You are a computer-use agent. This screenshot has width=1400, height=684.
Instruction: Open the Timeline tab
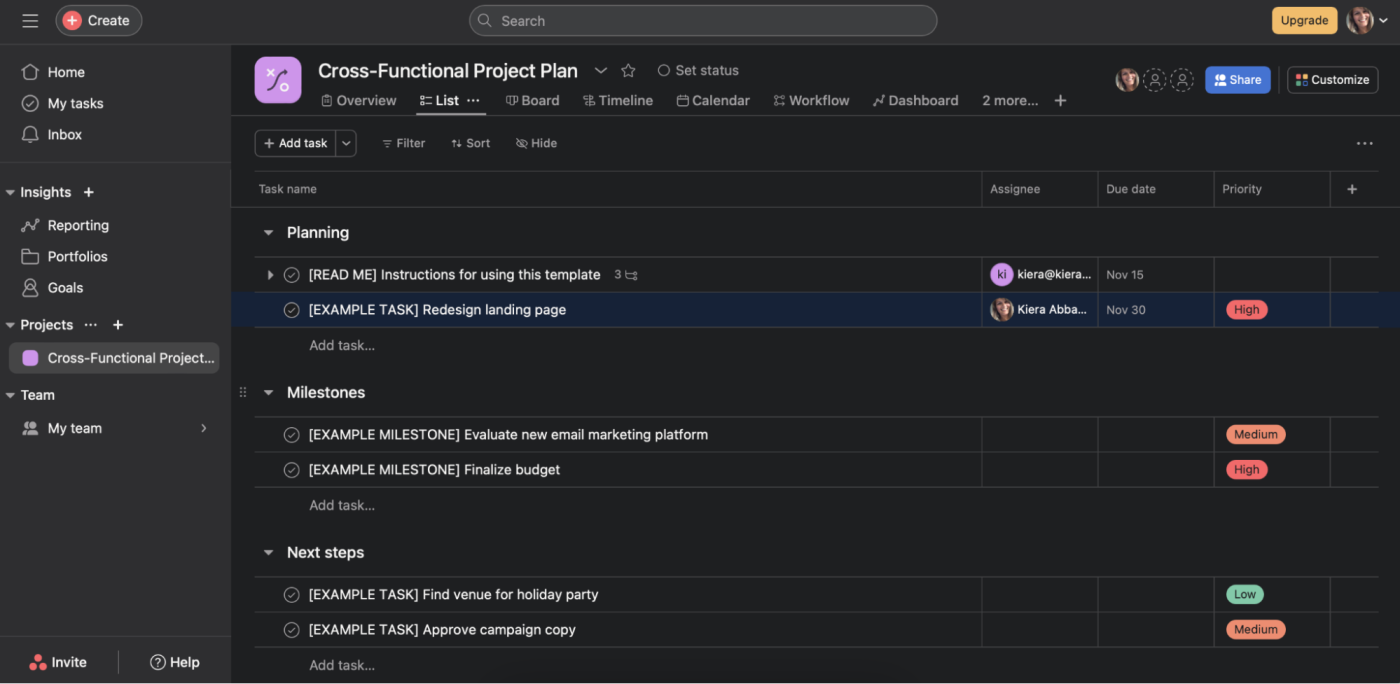coord(618,100)
